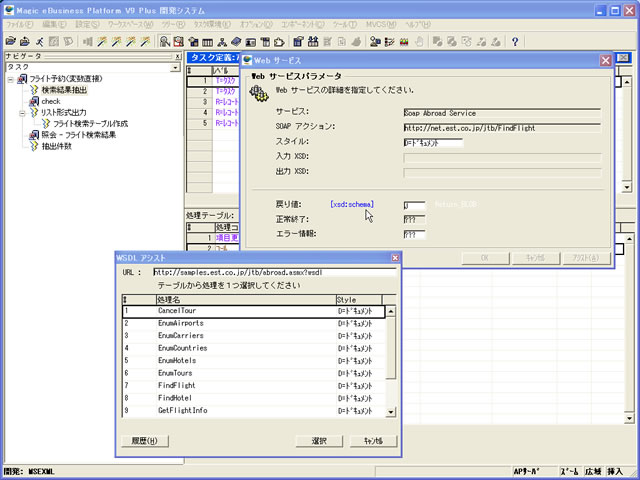Click the blue question mark help icon
This screenshot has height=480, width=640.
(x=515, y=41)
